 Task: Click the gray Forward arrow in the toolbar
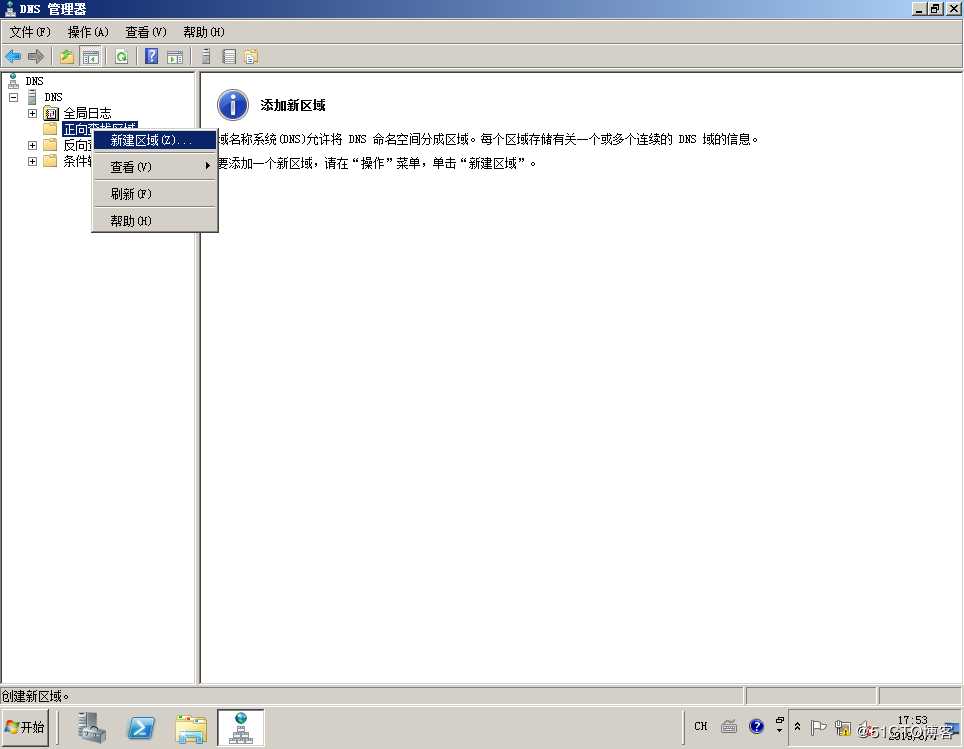click(36, 57)
